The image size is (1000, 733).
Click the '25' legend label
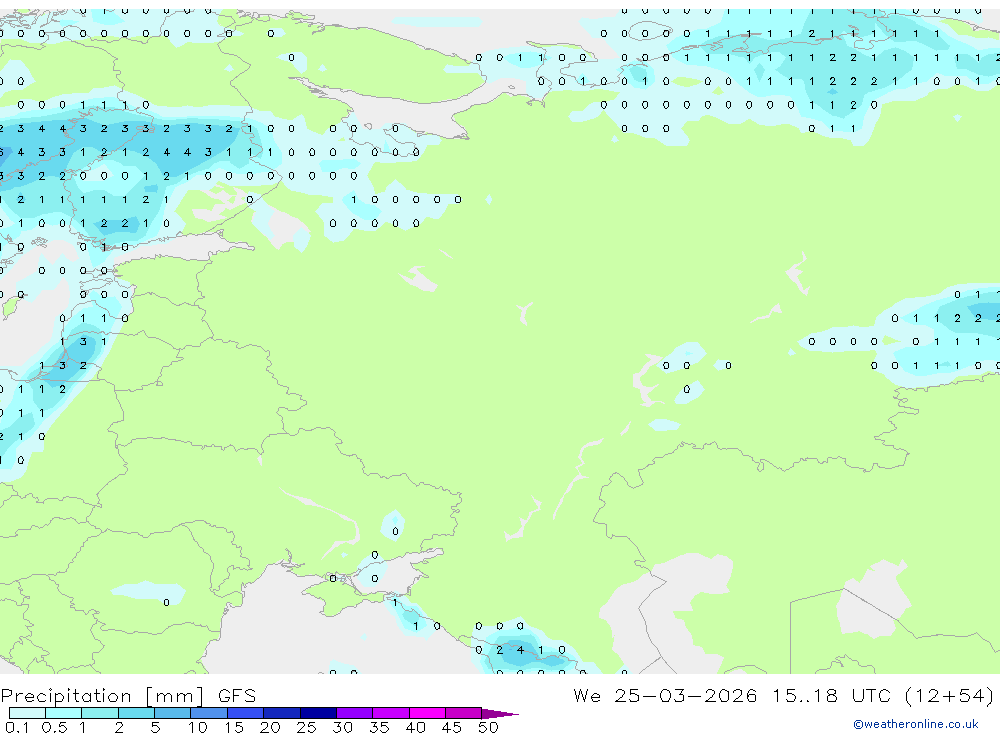coord(306,727)
